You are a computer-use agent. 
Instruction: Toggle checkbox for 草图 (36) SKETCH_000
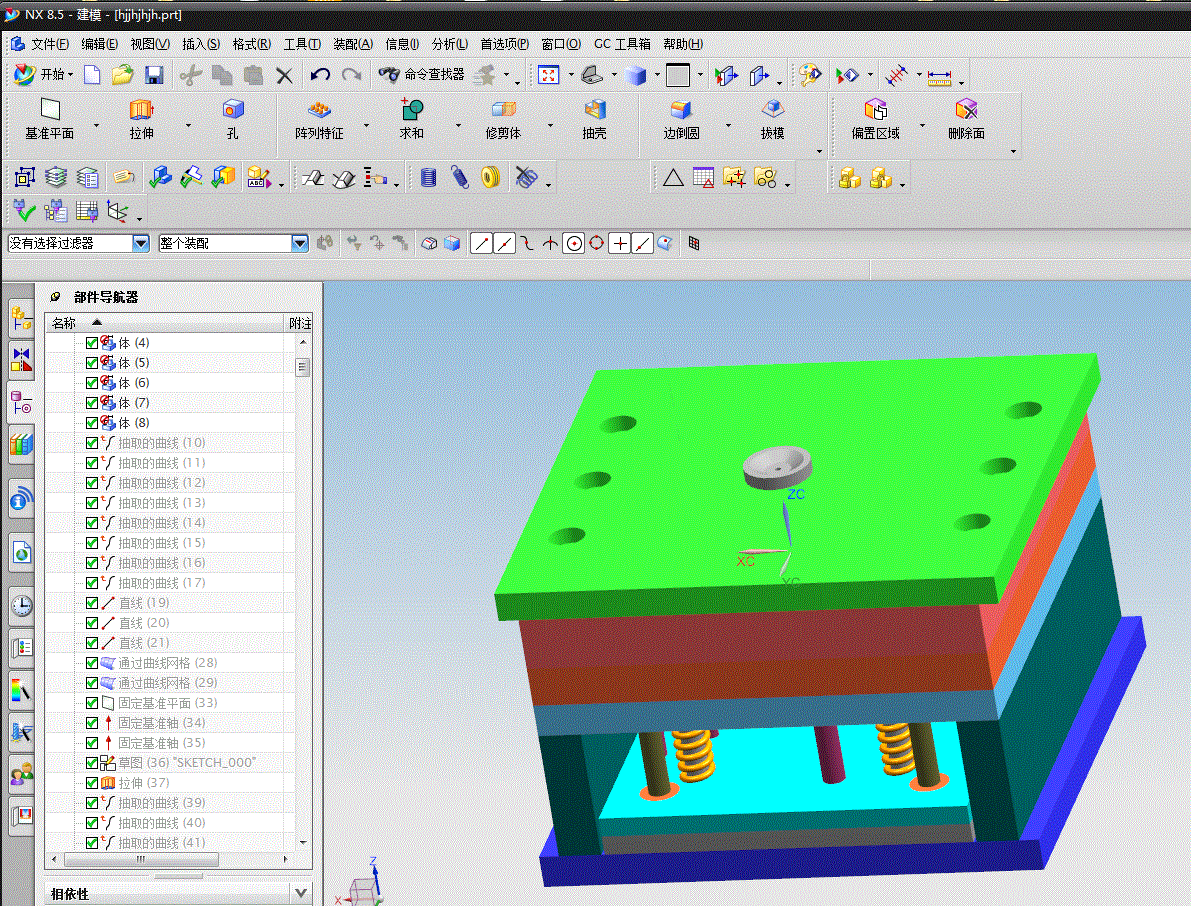[x=92, y=762]
